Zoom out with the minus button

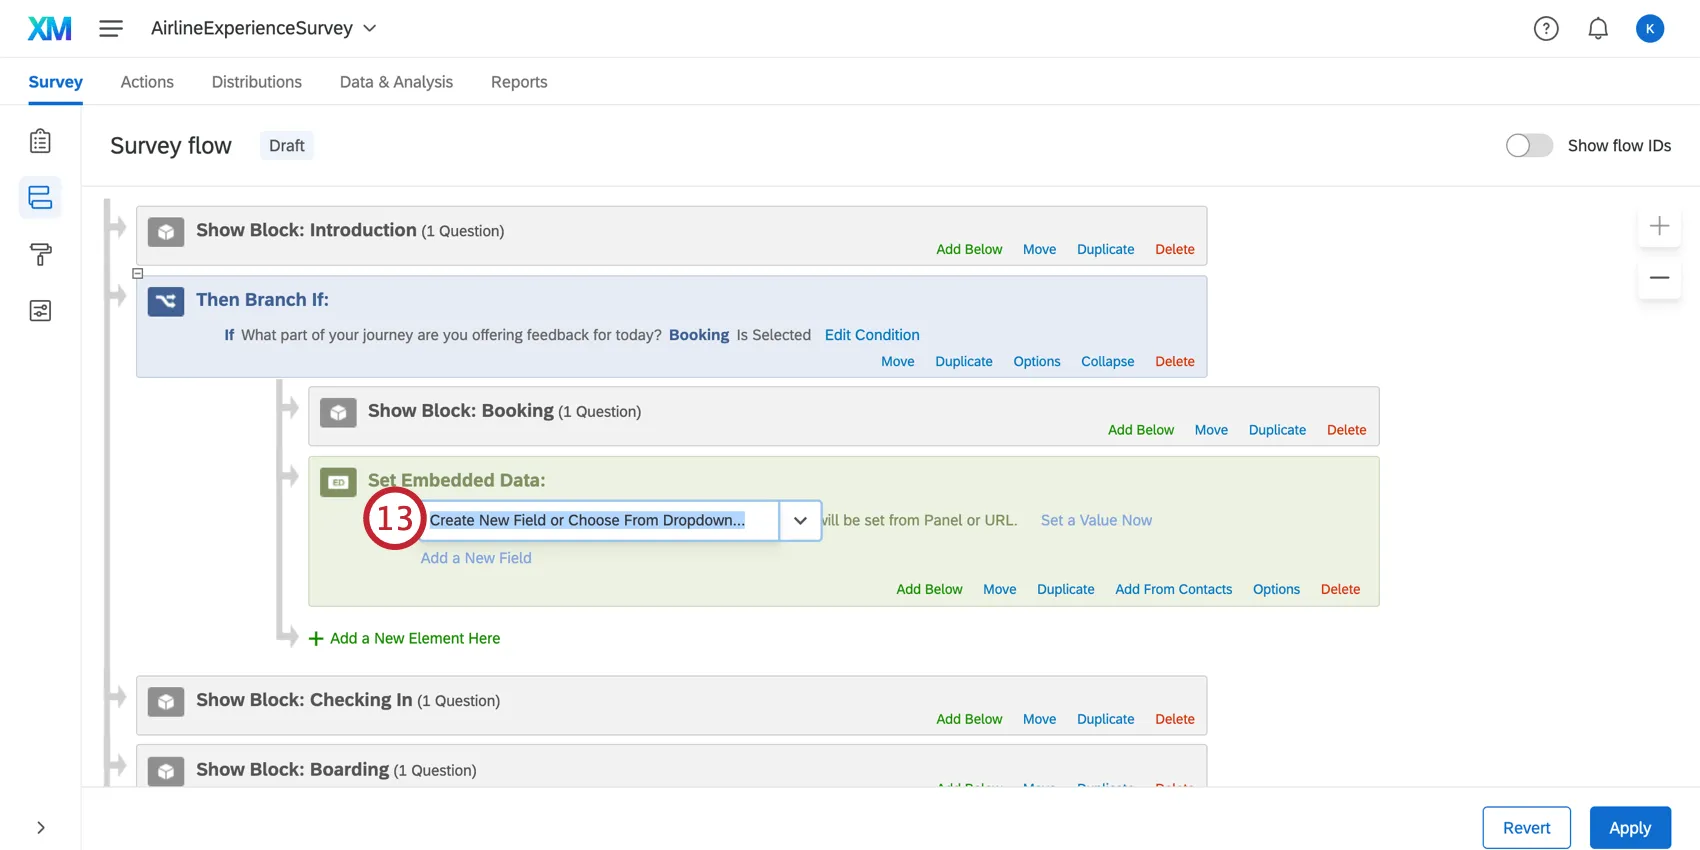[x=1659, y=278]
